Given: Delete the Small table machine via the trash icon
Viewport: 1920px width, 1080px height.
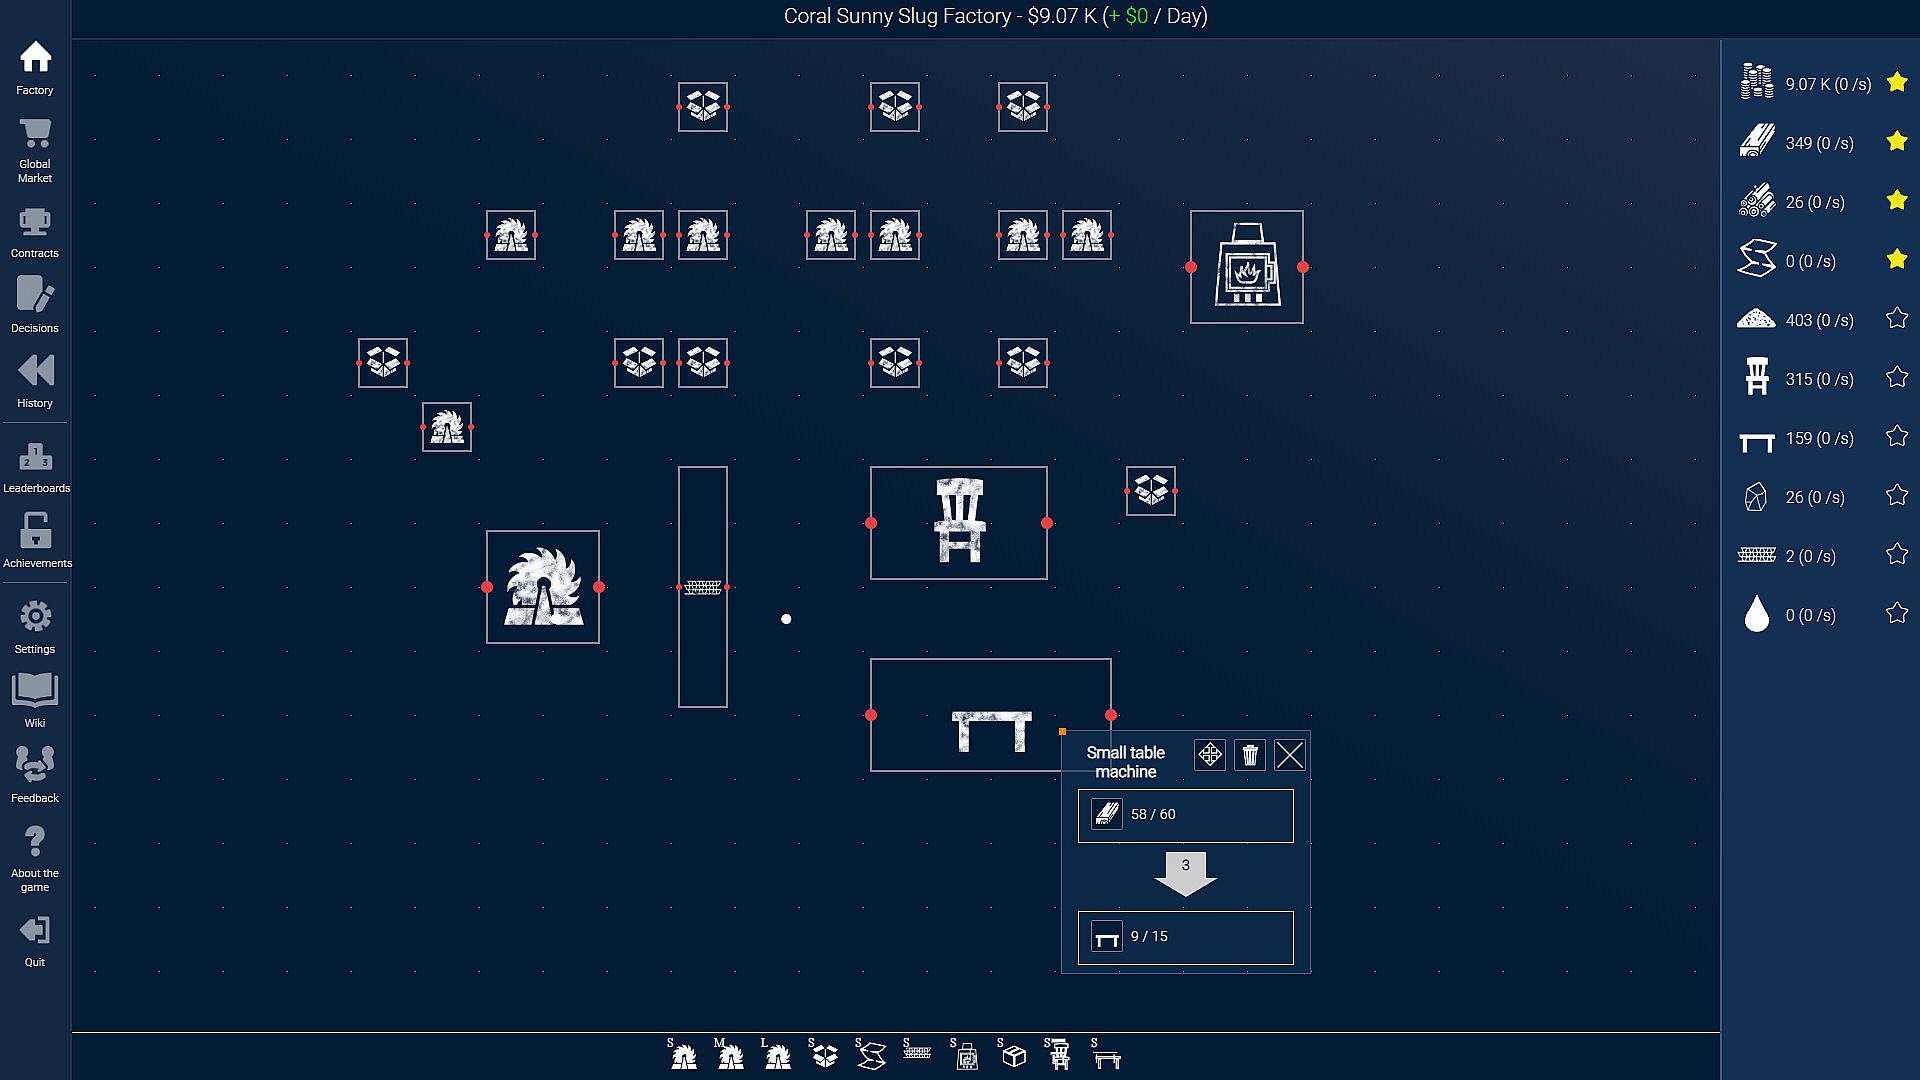Looking at the screenshot, I should click(1250, 755).
